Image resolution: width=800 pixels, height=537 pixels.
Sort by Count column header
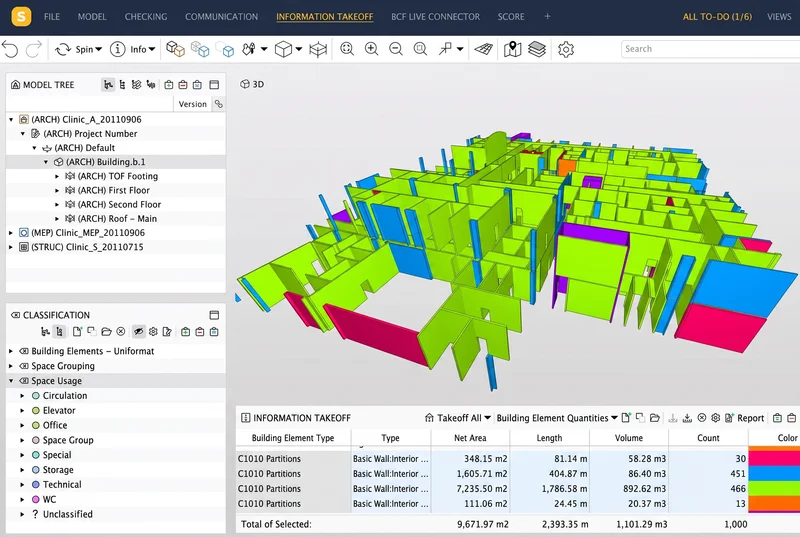pos(708,438)
